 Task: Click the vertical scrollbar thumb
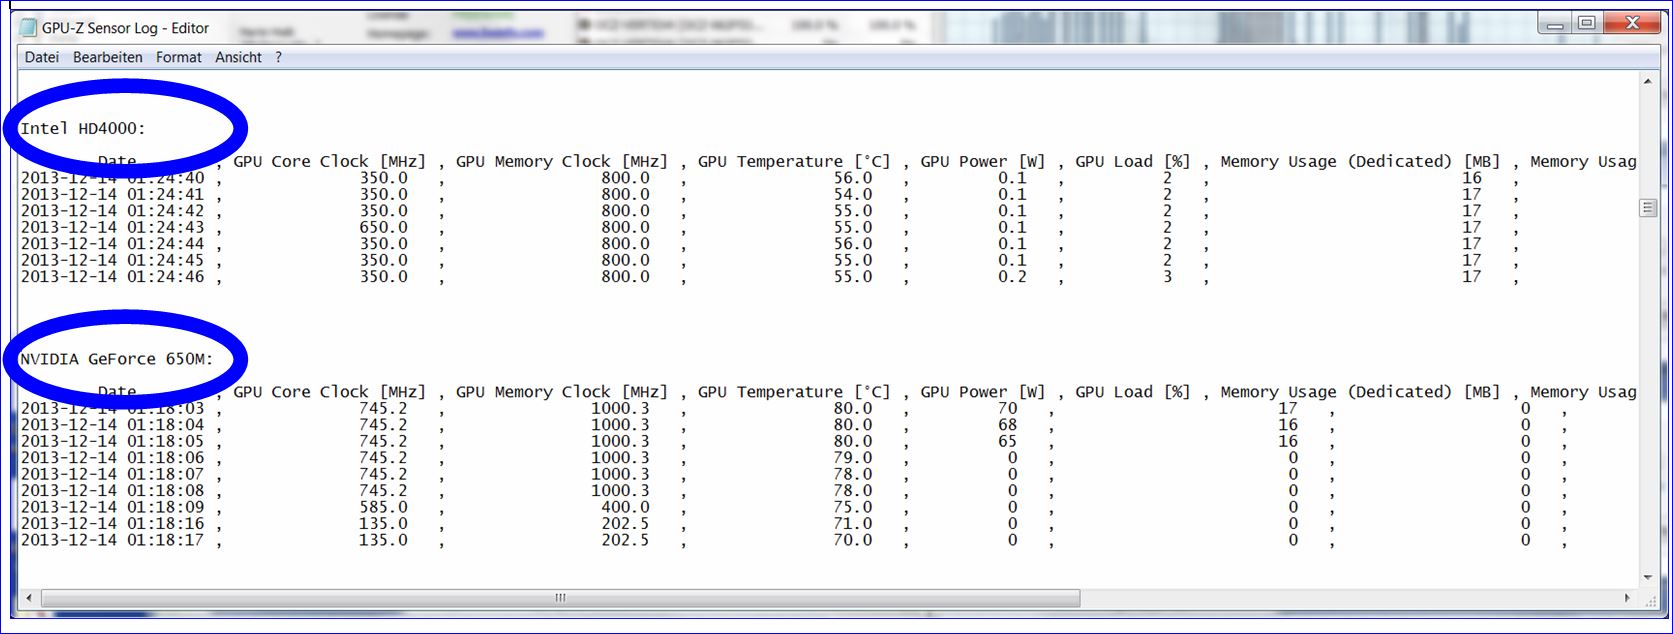click(1648, 208)
